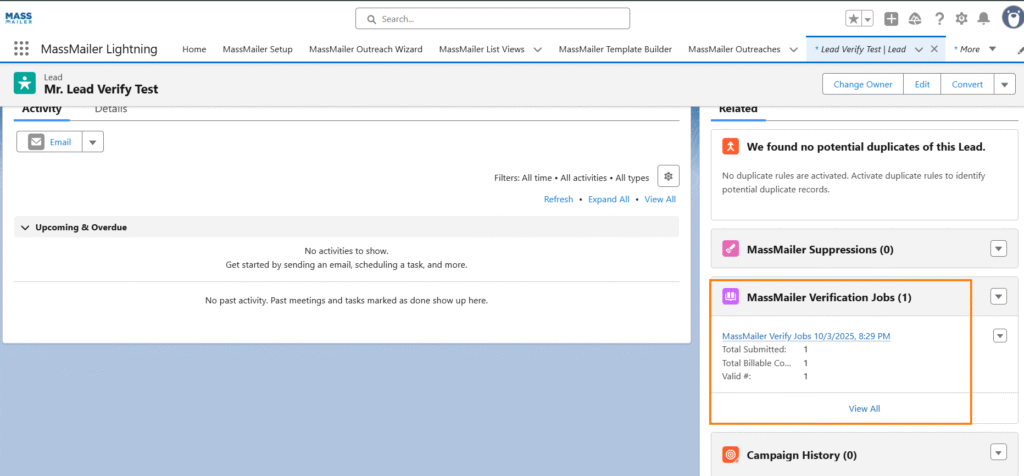This screenshot has height=476, width=1024.
Task: Open MassMailer Suppressions actions dropdown
Action: tap(998, 249)
